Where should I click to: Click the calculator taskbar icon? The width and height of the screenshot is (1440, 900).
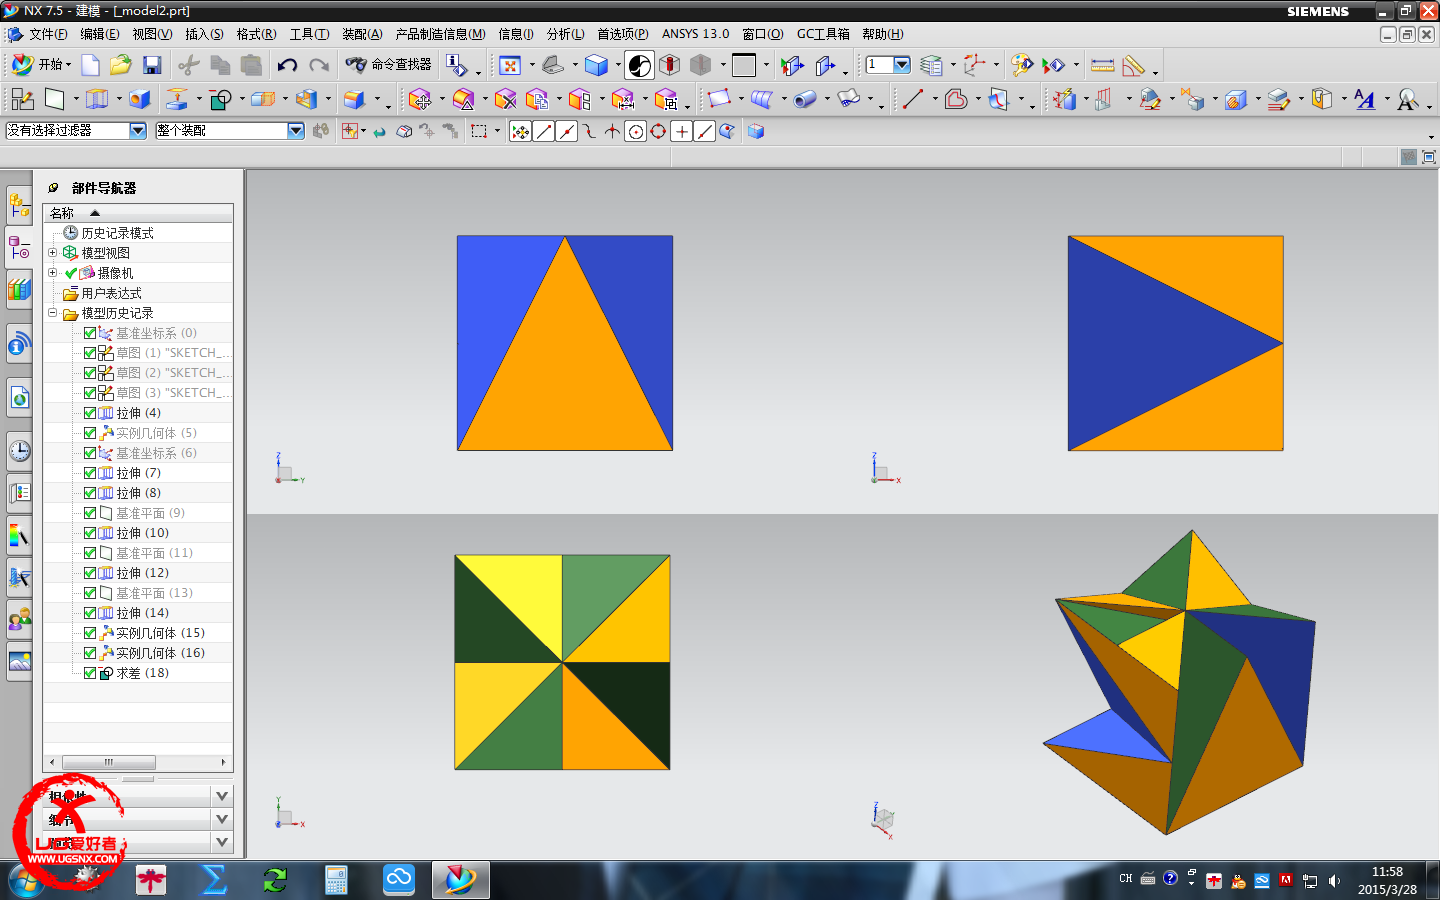pyautogui.click(x=336, y=880)
